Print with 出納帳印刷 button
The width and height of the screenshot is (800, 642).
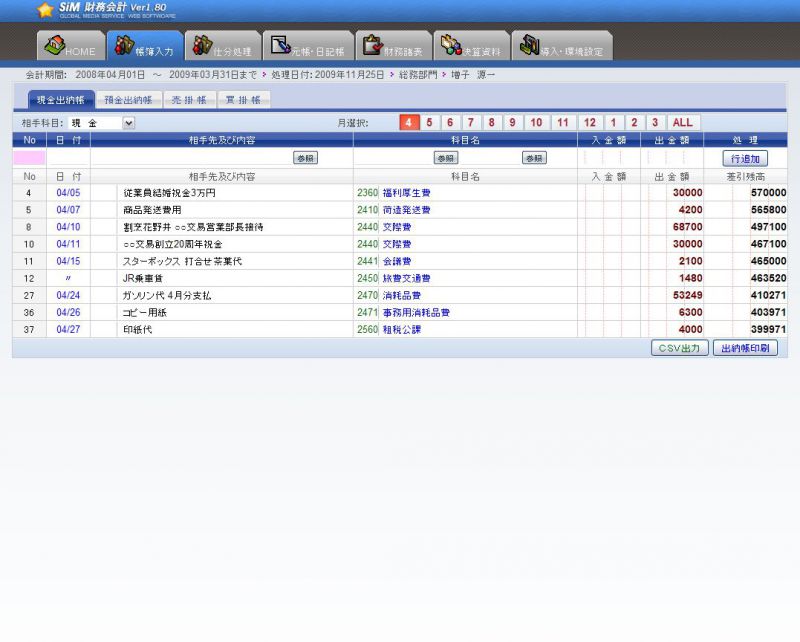[744, 348]
